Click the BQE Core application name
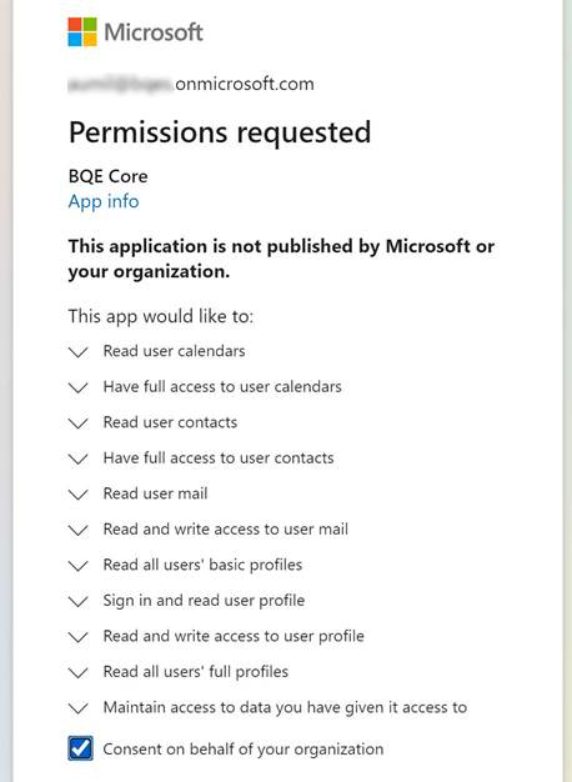This screenshot has width=572, height=782. 108,177
